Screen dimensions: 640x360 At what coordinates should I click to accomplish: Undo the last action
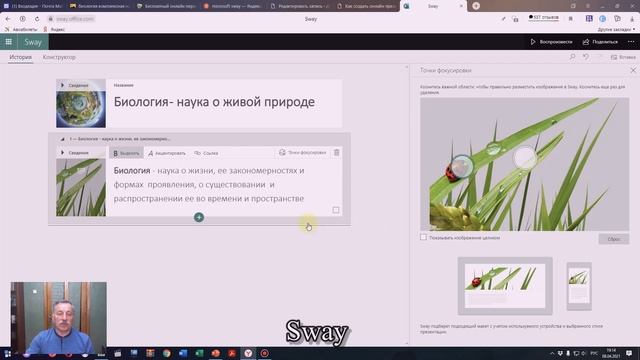point(586,57)
